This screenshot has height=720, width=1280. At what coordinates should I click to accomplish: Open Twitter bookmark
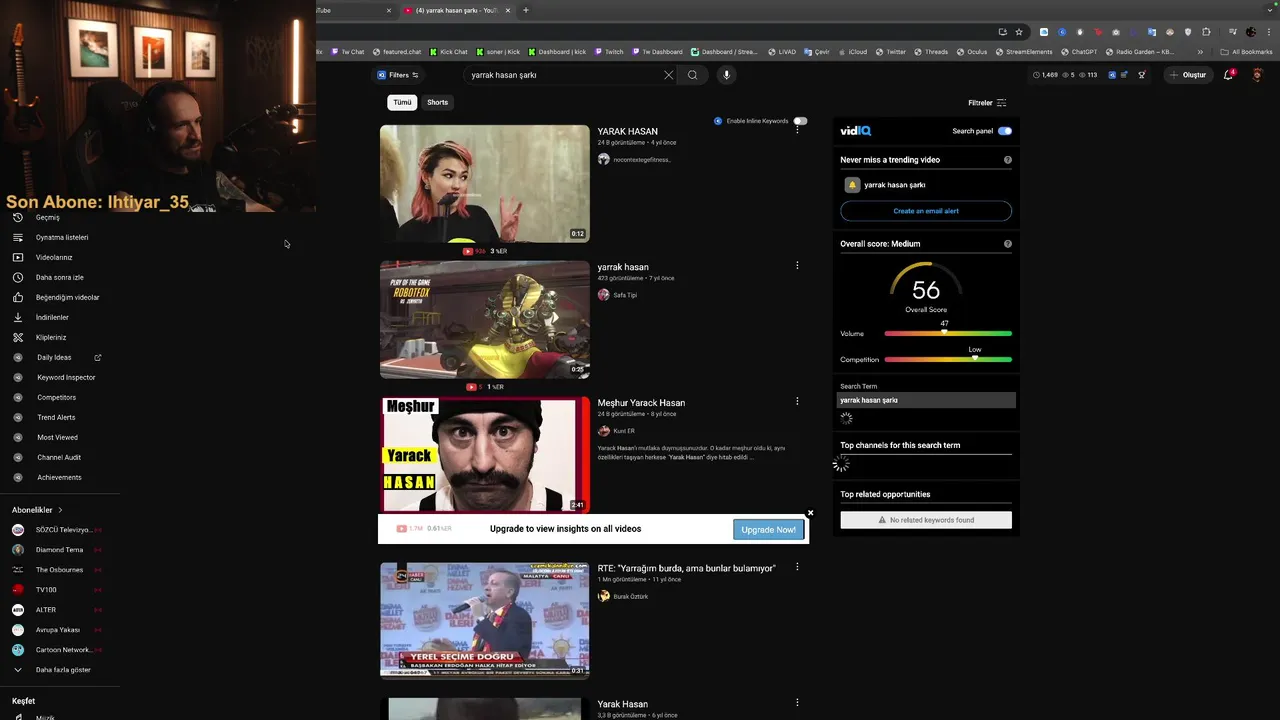[890, 52]
